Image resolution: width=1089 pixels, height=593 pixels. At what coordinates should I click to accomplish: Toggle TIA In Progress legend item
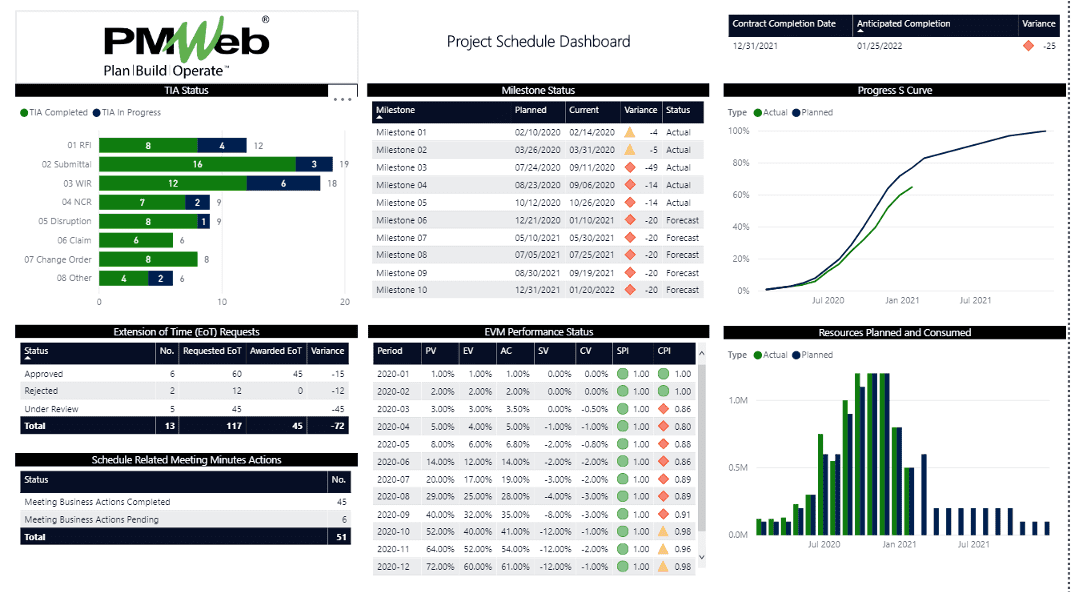click(126, 112)
